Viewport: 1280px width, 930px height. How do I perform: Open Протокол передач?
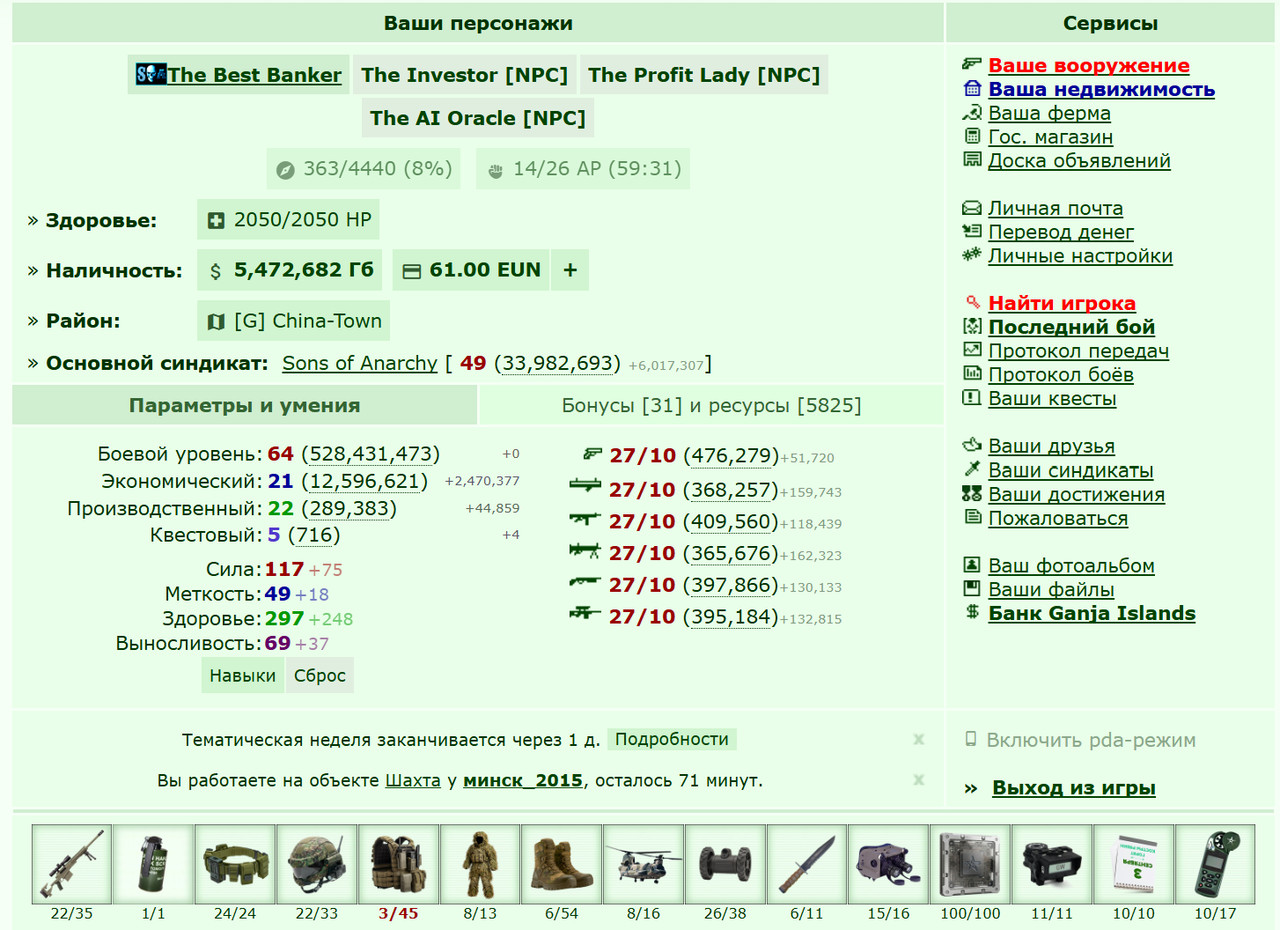click(x=1078, y=351)
